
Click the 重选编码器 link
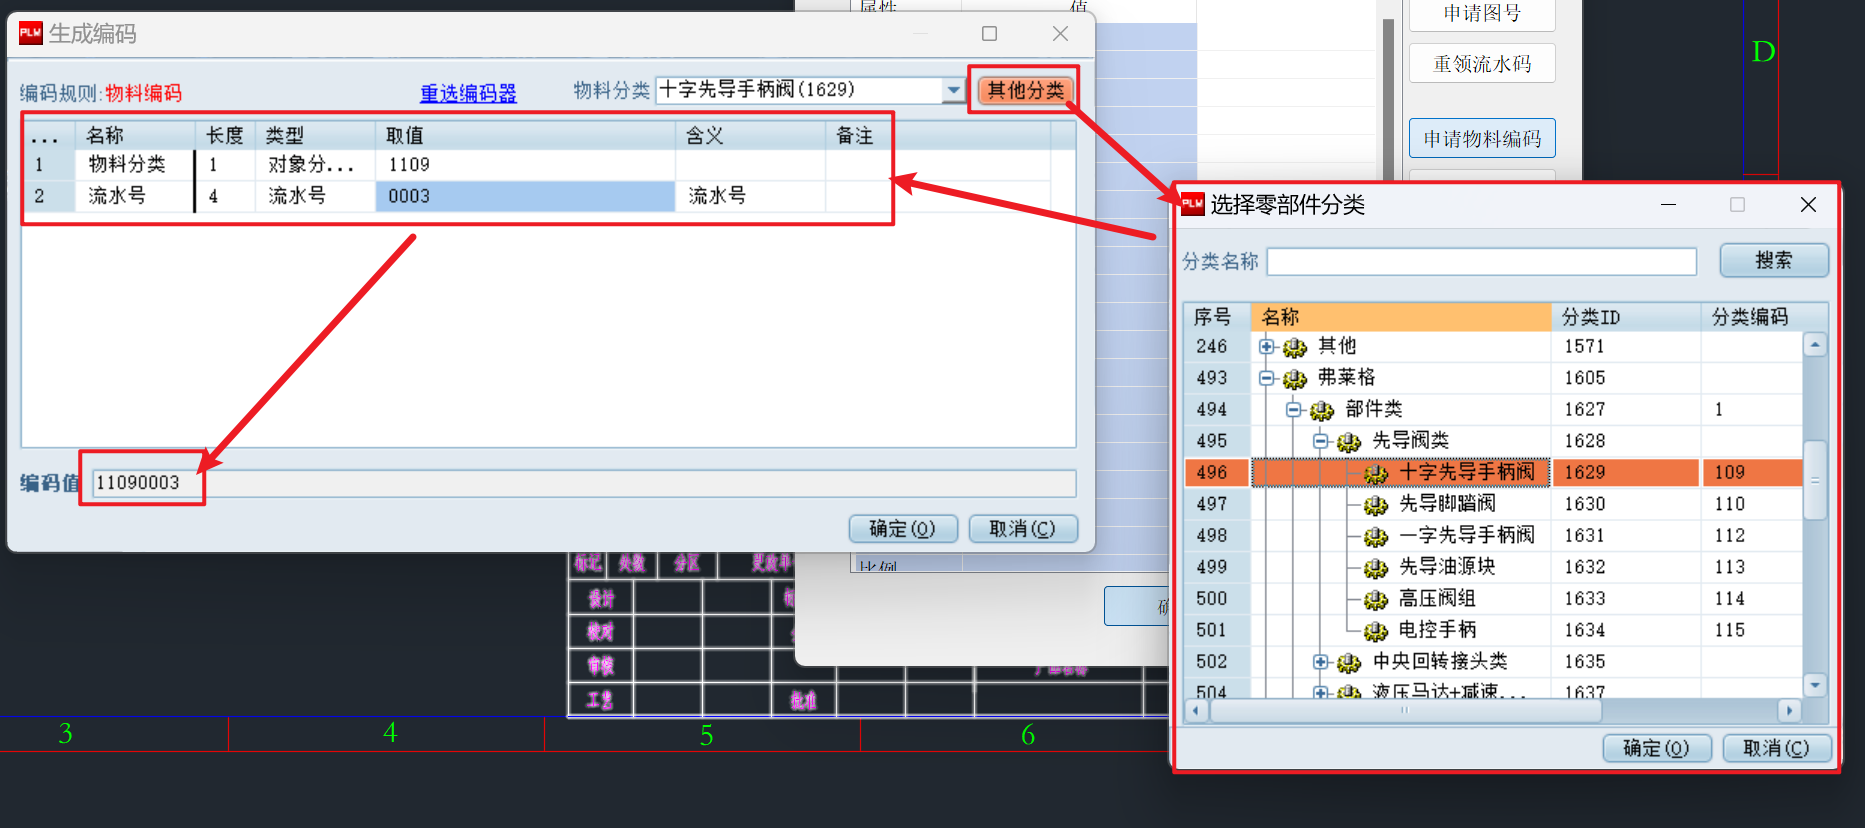tap(468, 93)
